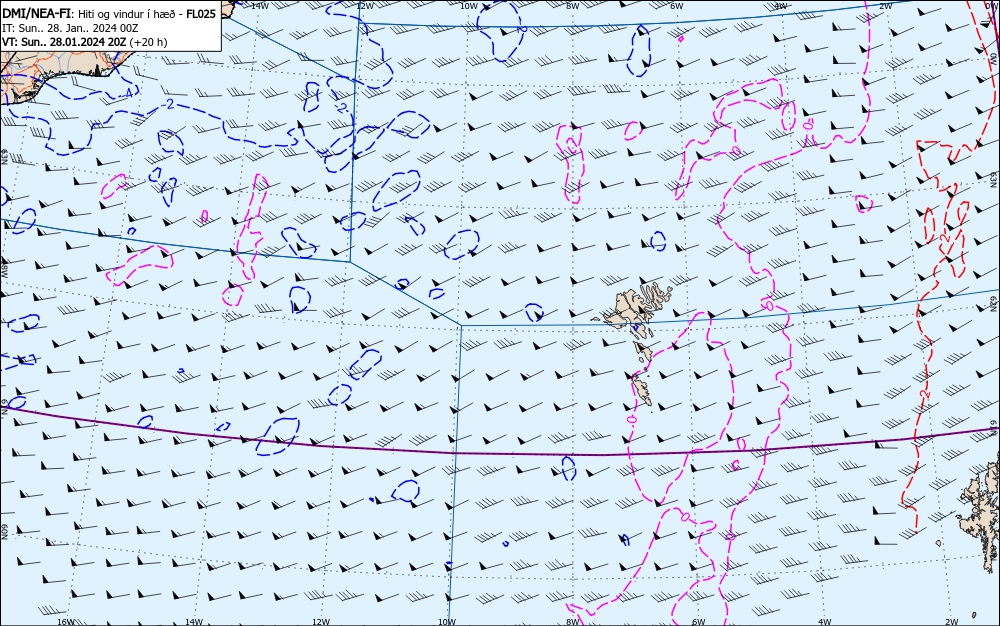
Task: Click the '14W' label on the top axis
Action: tap(259, 6)
